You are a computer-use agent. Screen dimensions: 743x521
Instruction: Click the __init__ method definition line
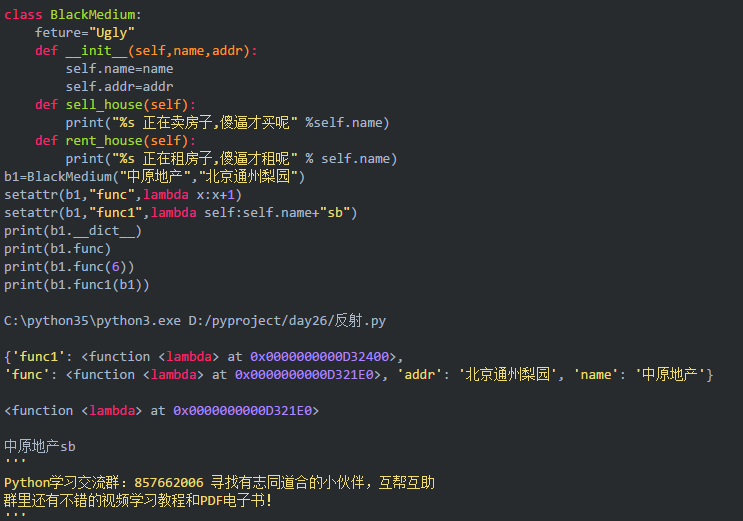point(146,51)
